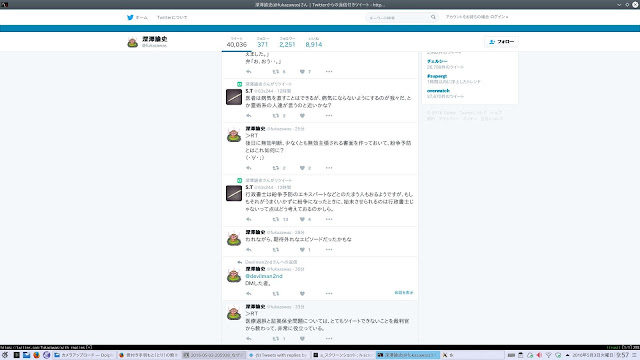Image resolution: width=640 pixels, height=360 pixels.
Task: Click S.T avatar on '医者は病気を' tweet
Action: pyautogui.click(x=234, y=97)
